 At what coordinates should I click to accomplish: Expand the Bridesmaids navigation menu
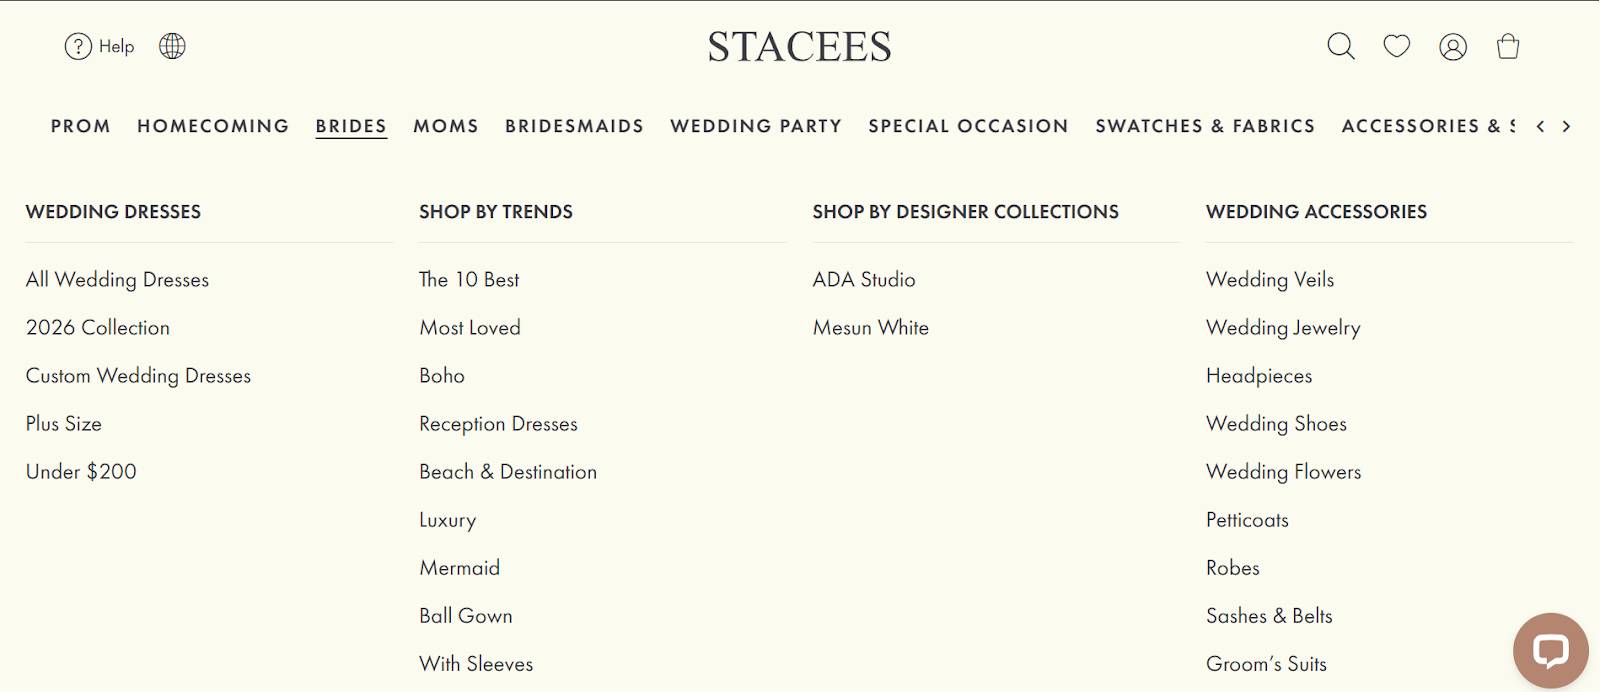[574, 126]
